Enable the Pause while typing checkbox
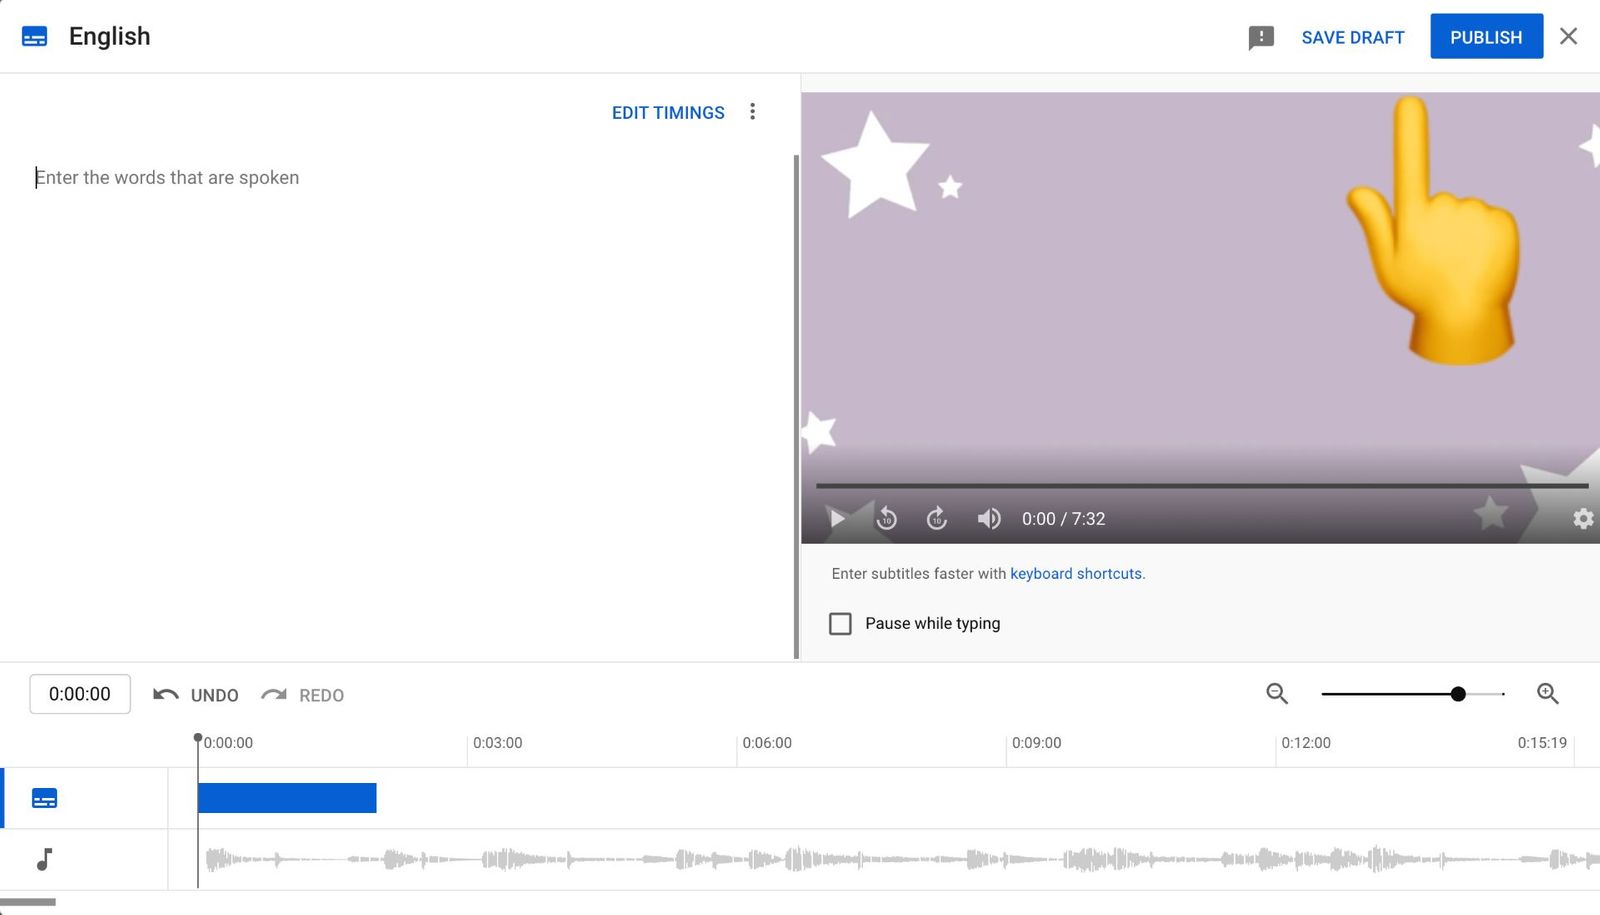1600x915 pixels. [x=840, y=623]
